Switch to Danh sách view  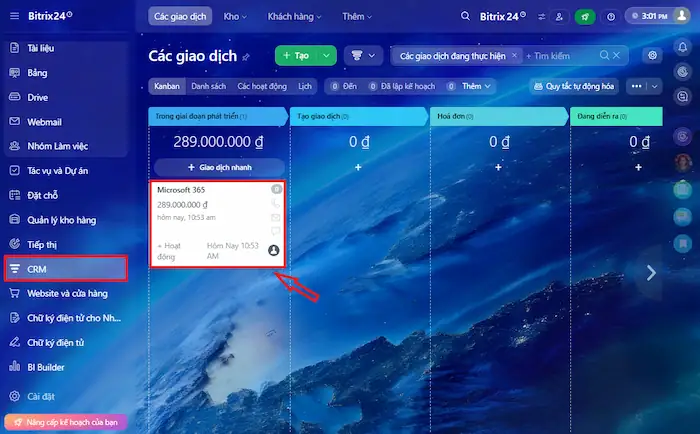[x=208, y=86]
